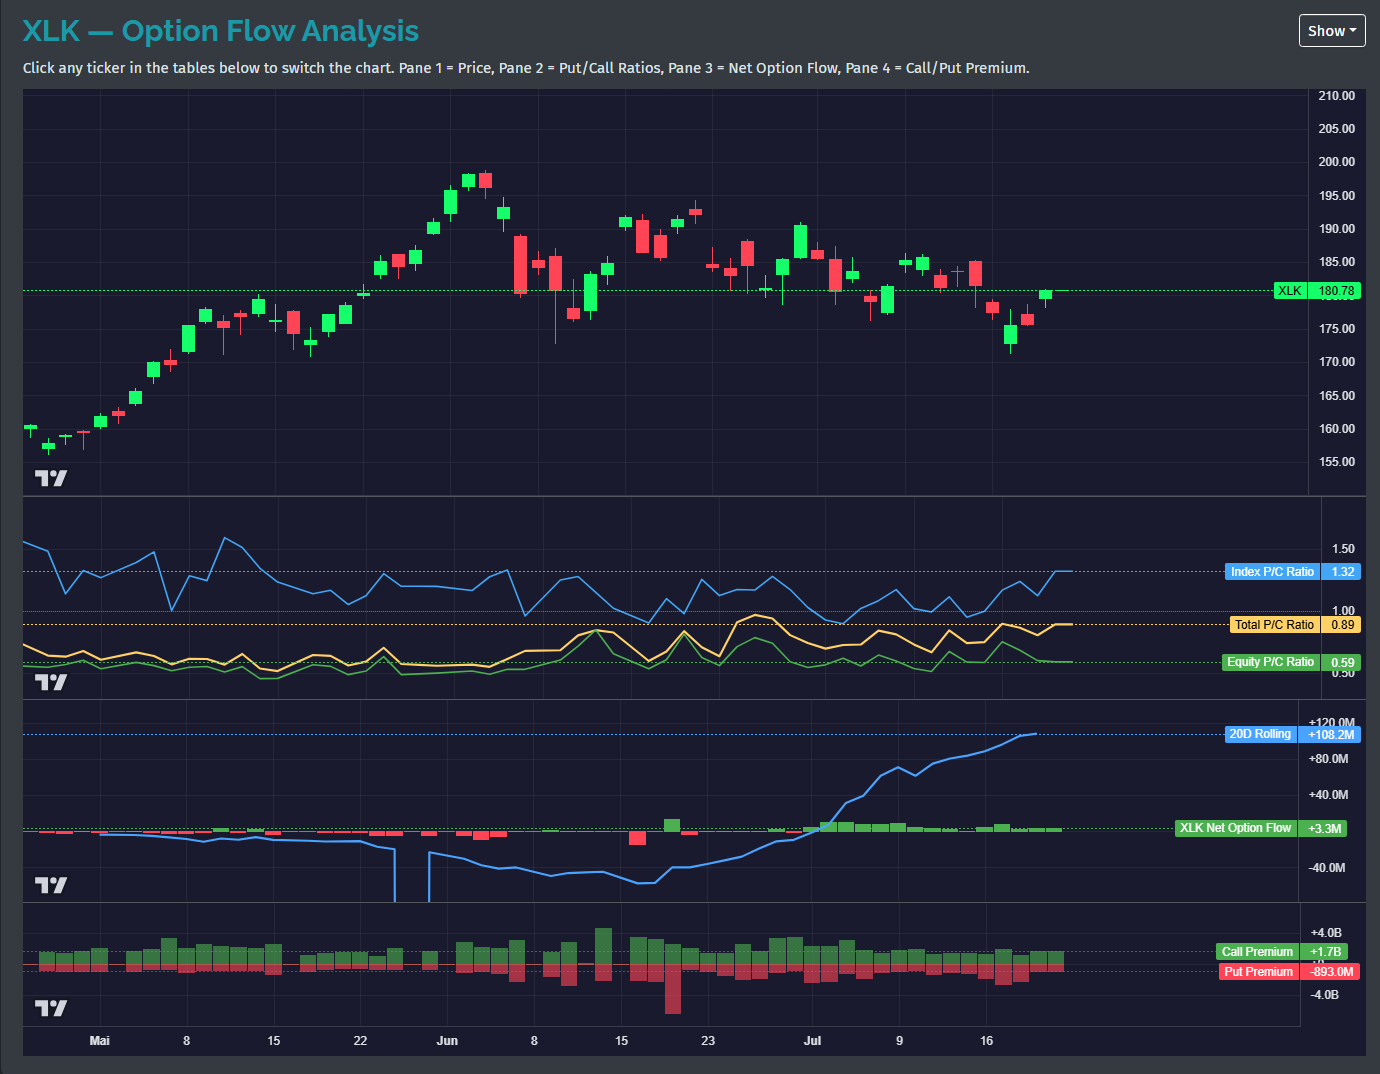
Task: Click the 22 date label on the time axis
Action: (x=360, y=1041)
